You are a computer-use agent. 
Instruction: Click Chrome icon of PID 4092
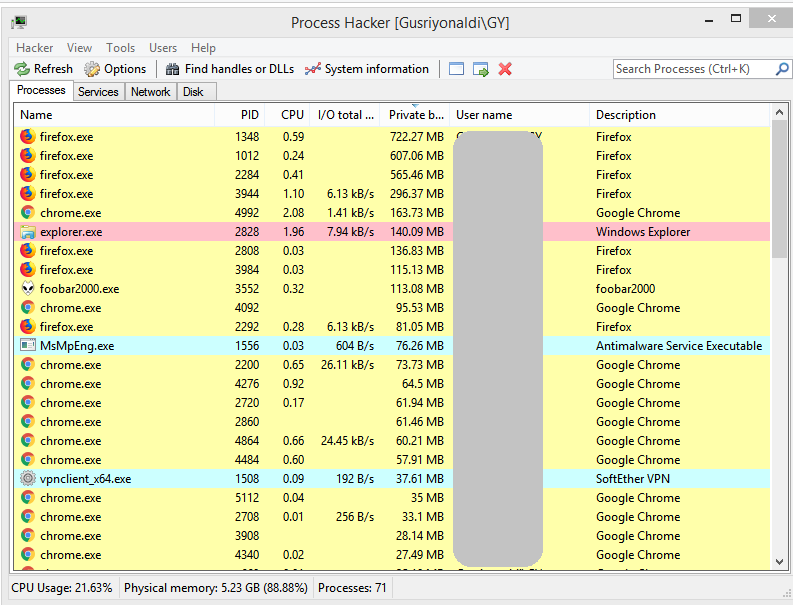[x=27, y=308]
